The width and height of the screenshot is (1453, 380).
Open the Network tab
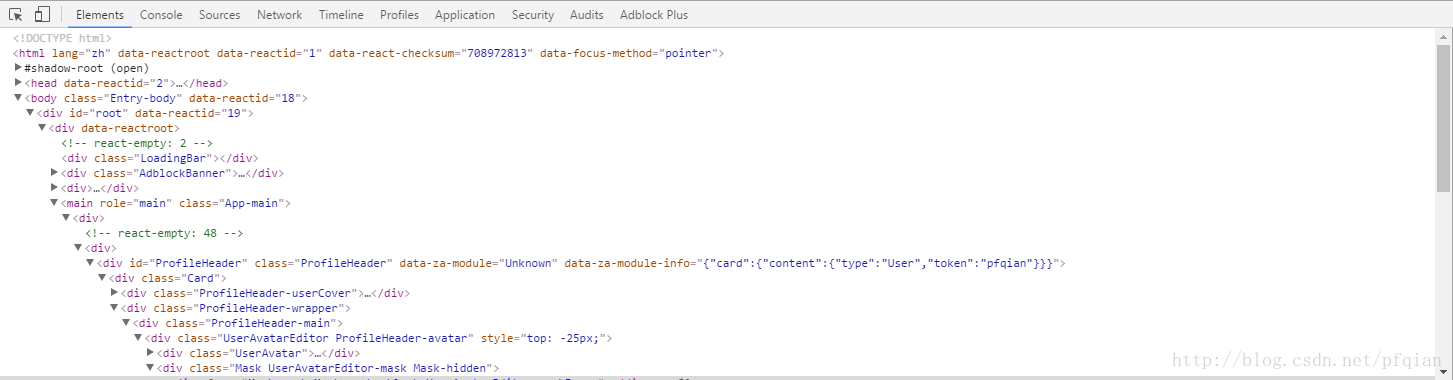click(x=279, y=15)
